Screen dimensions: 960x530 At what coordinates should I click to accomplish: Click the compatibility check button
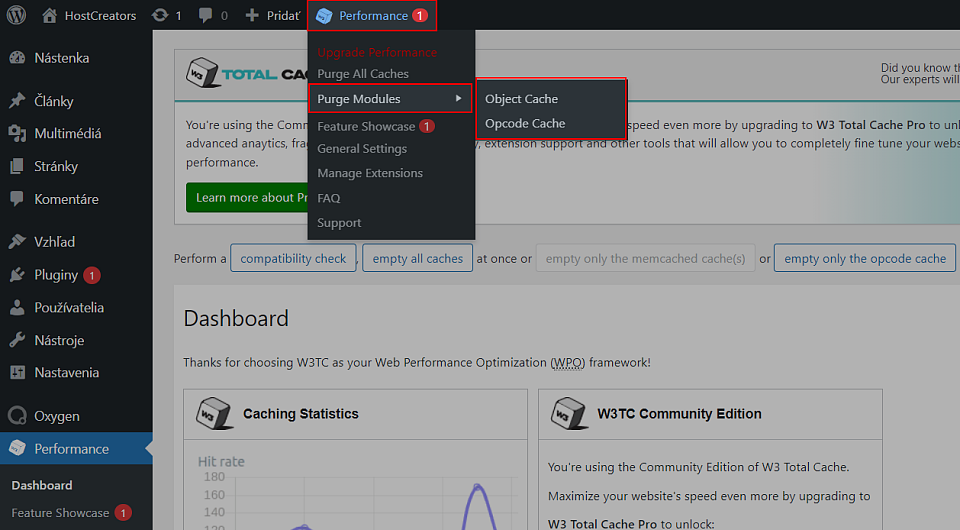(x=293, y=258)
